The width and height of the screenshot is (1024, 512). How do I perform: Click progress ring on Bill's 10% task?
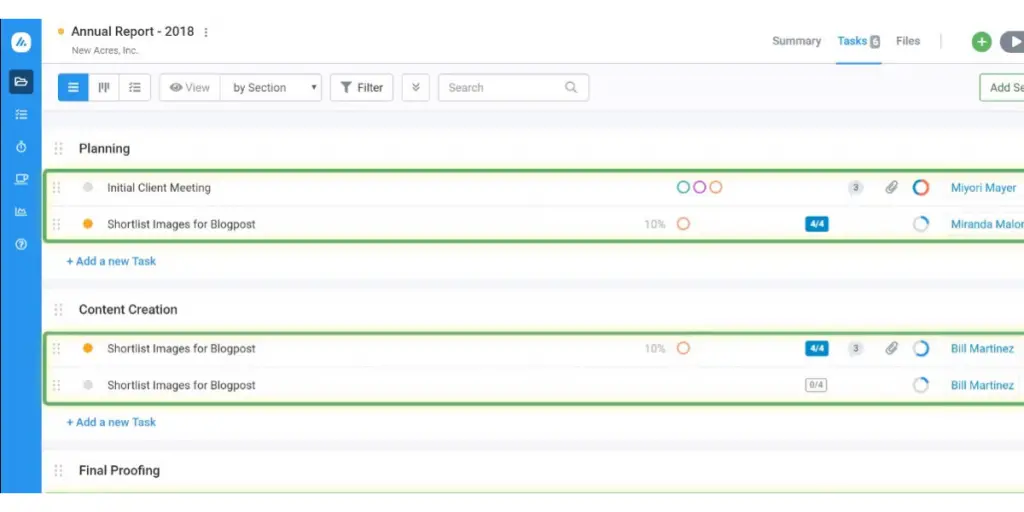(x=921, y=348)
